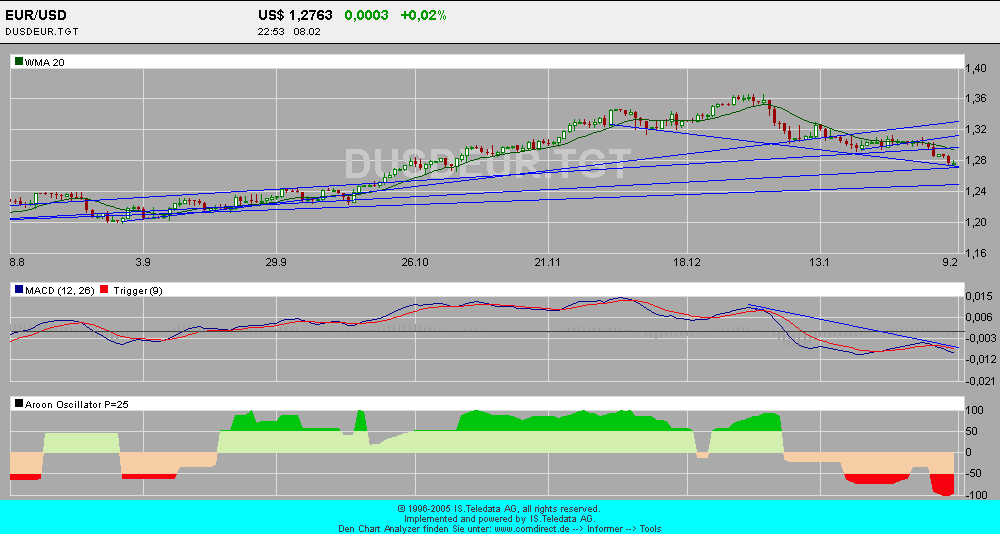Click the WMA 20 green legend swatch

19,62
